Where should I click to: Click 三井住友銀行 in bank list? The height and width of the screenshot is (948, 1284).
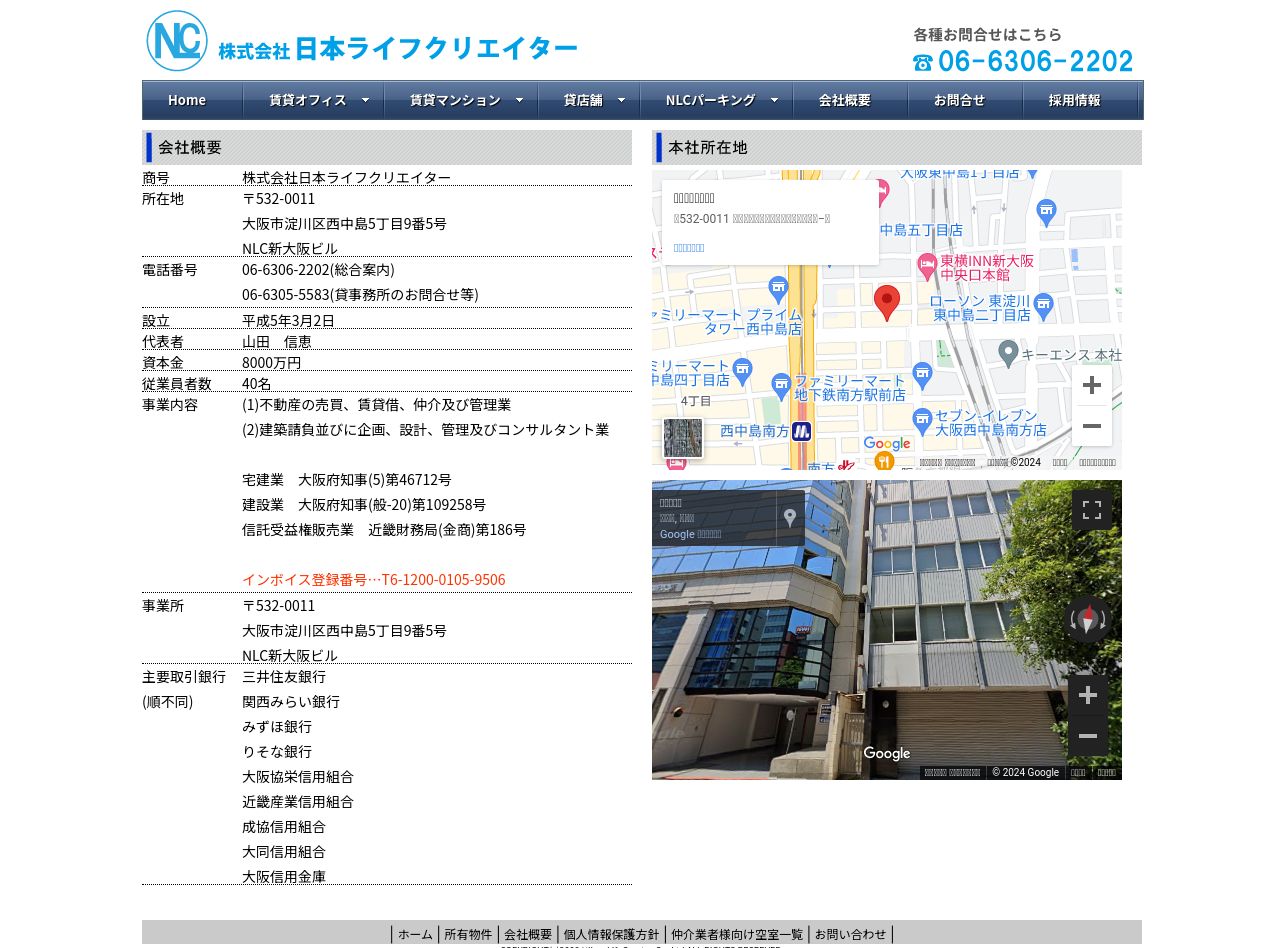[284, 677]
